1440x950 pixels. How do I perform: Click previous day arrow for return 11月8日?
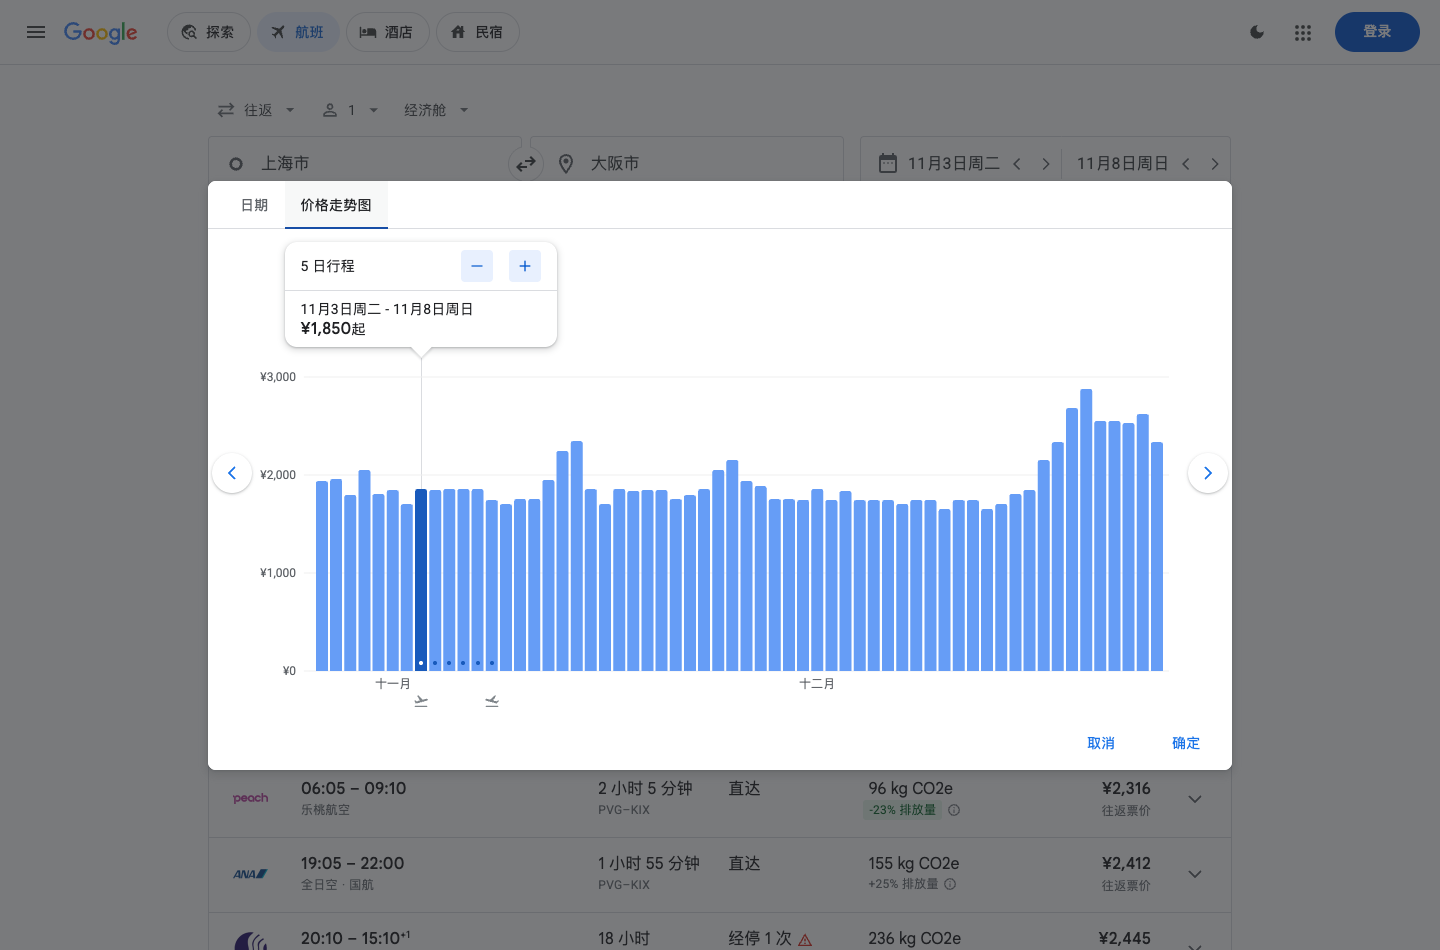click(1186, 163)
